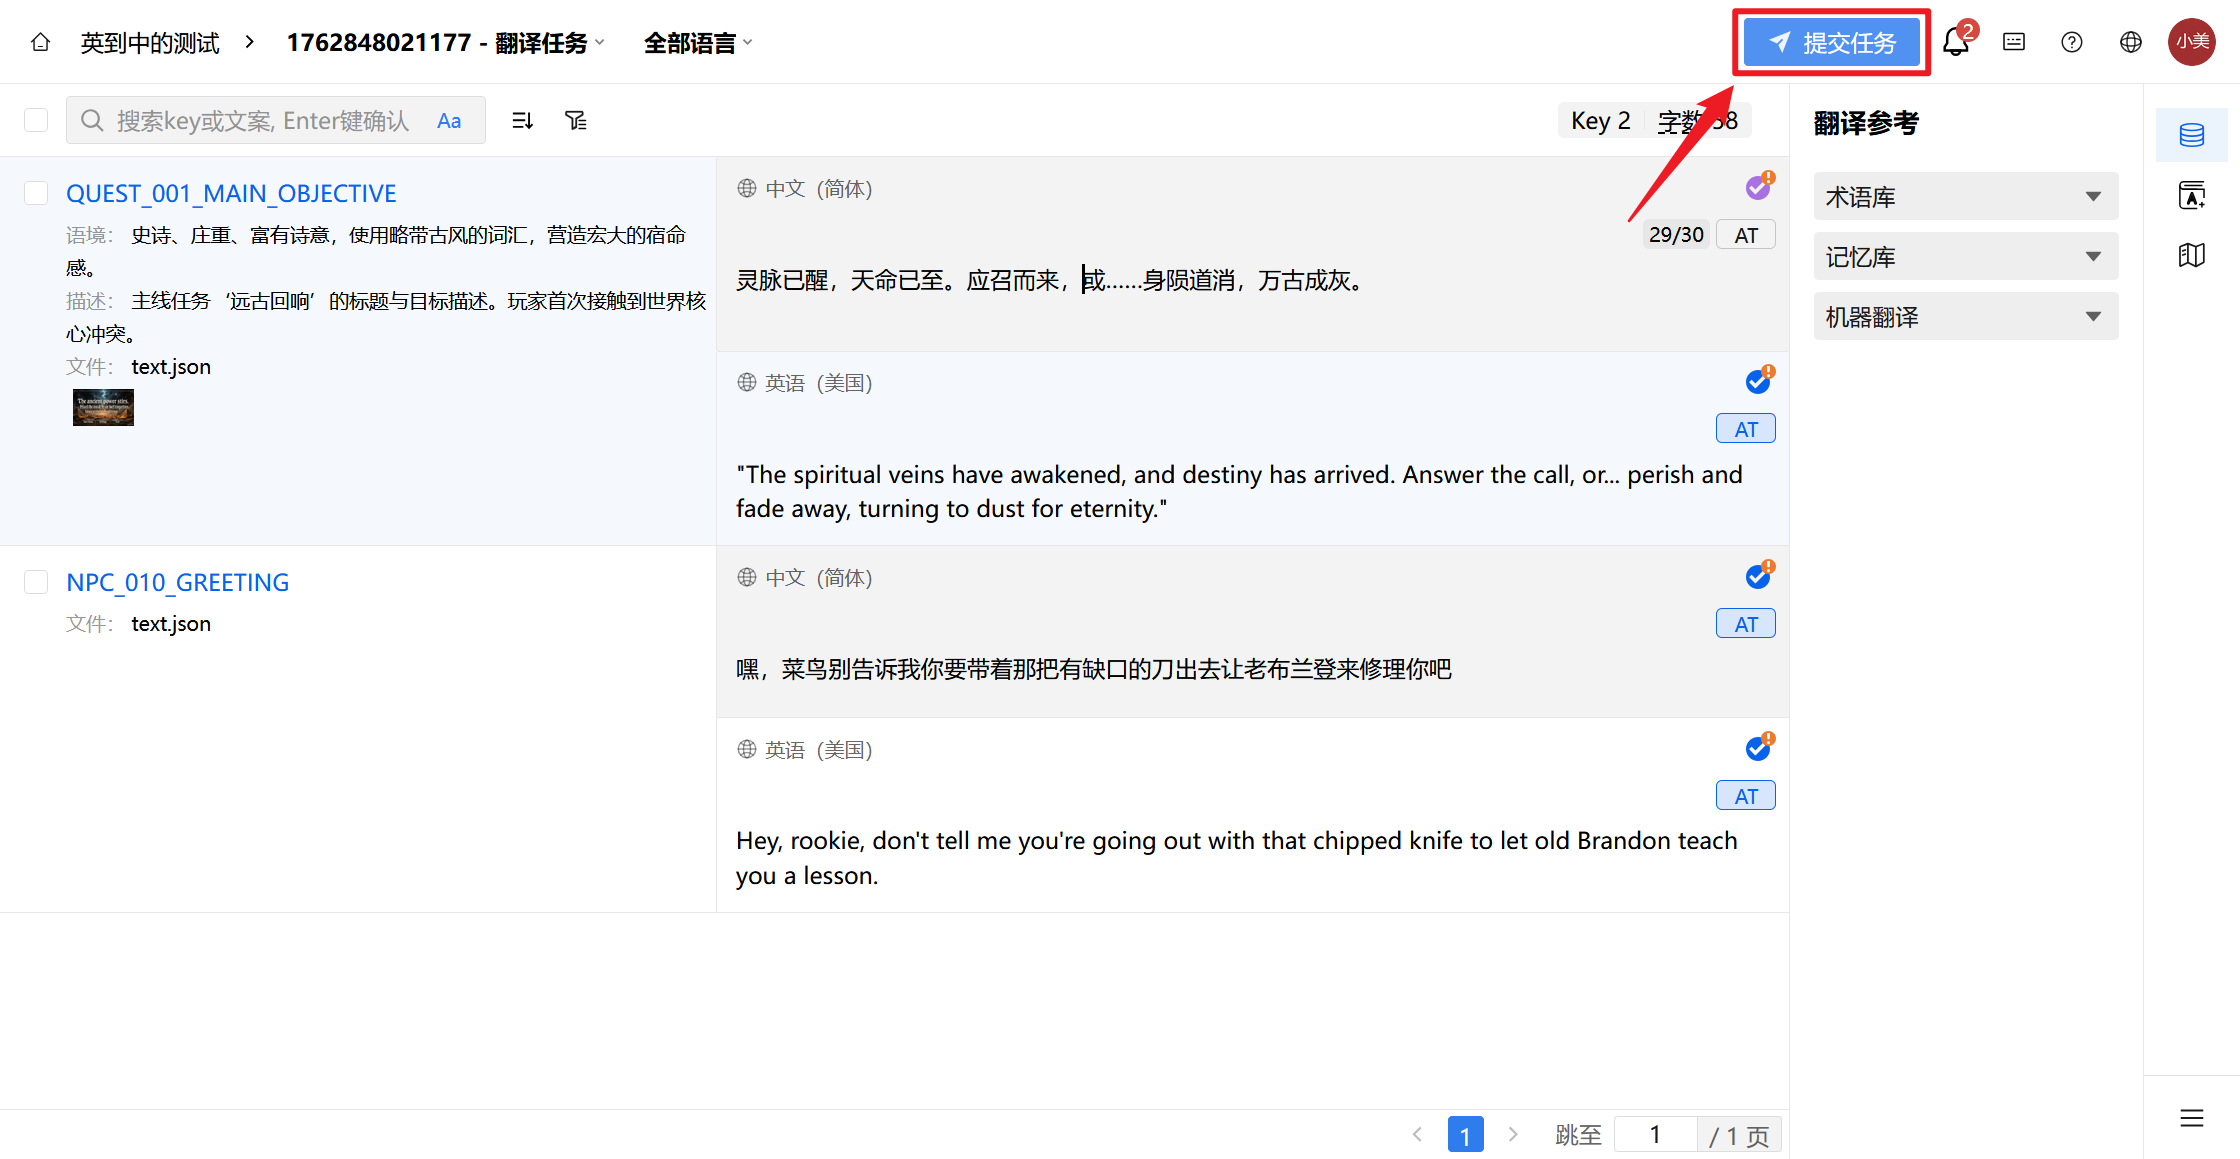
Task: Check the NPC_010_GREETING checkbox
Action: coord(36,582)
